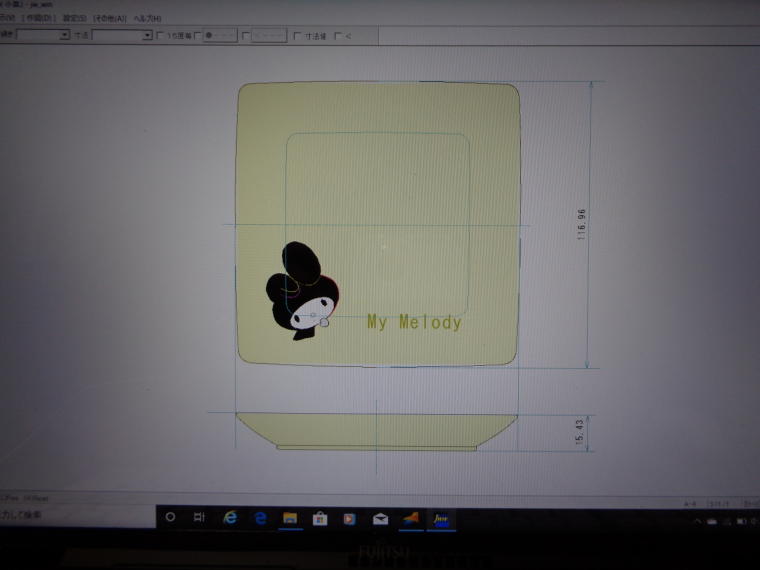The width and height of the screenshot is (760, 570).
Task: Launch Internet Explorer from taskbar
Action: click(230, 518)
